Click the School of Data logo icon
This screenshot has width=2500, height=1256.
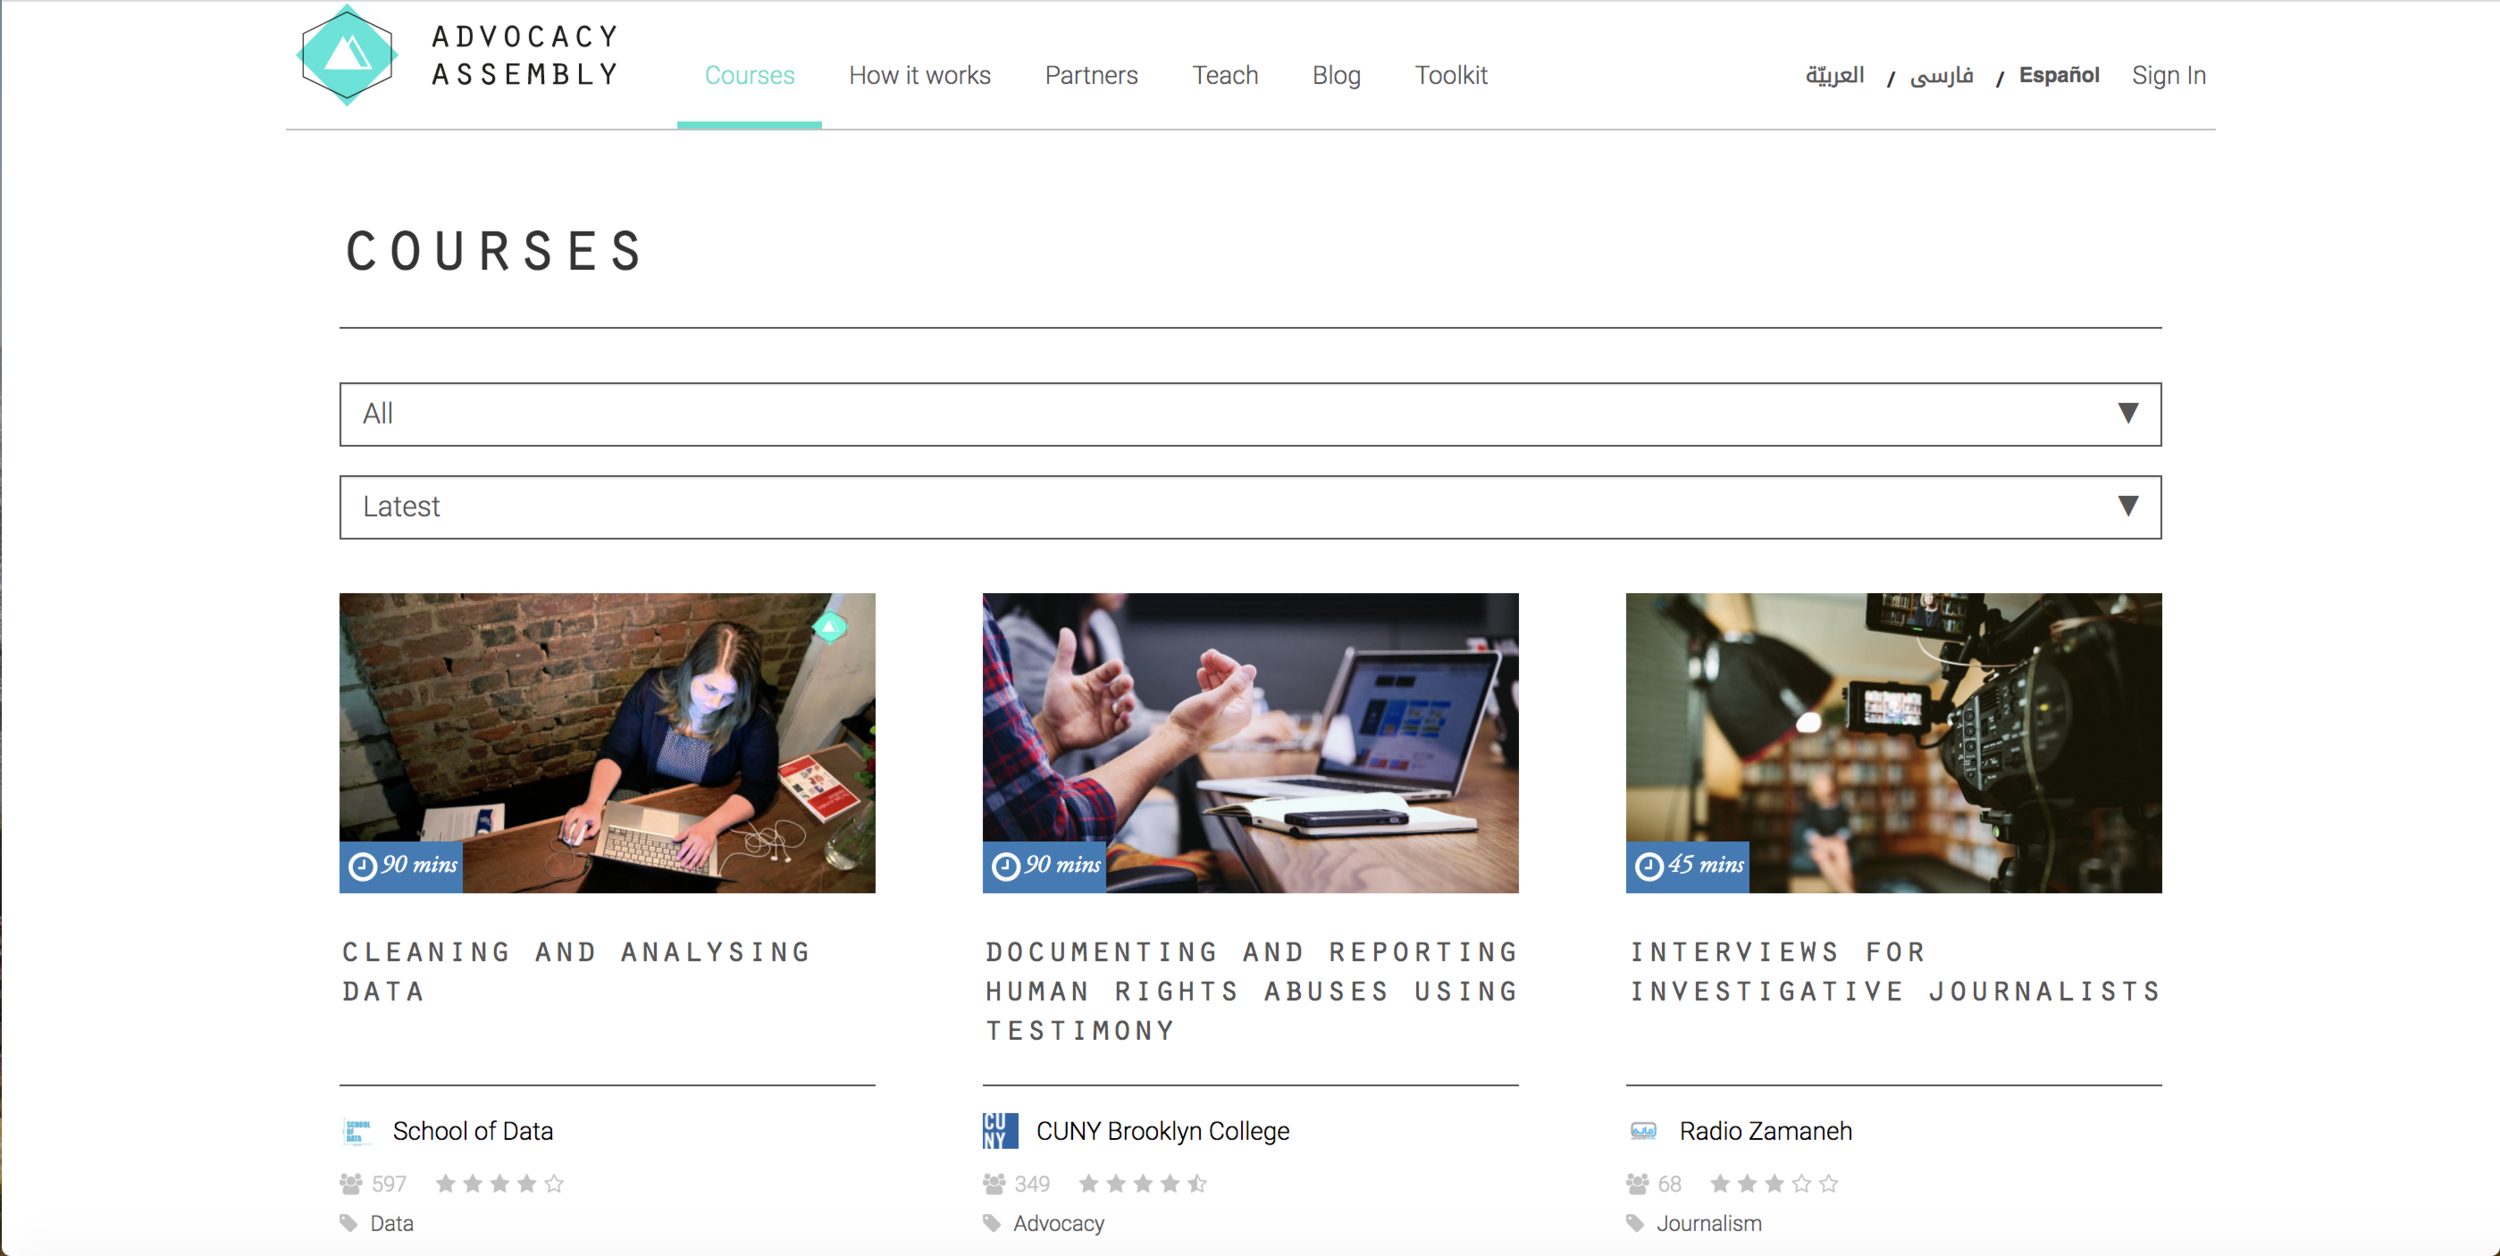tap(357, 1131)
